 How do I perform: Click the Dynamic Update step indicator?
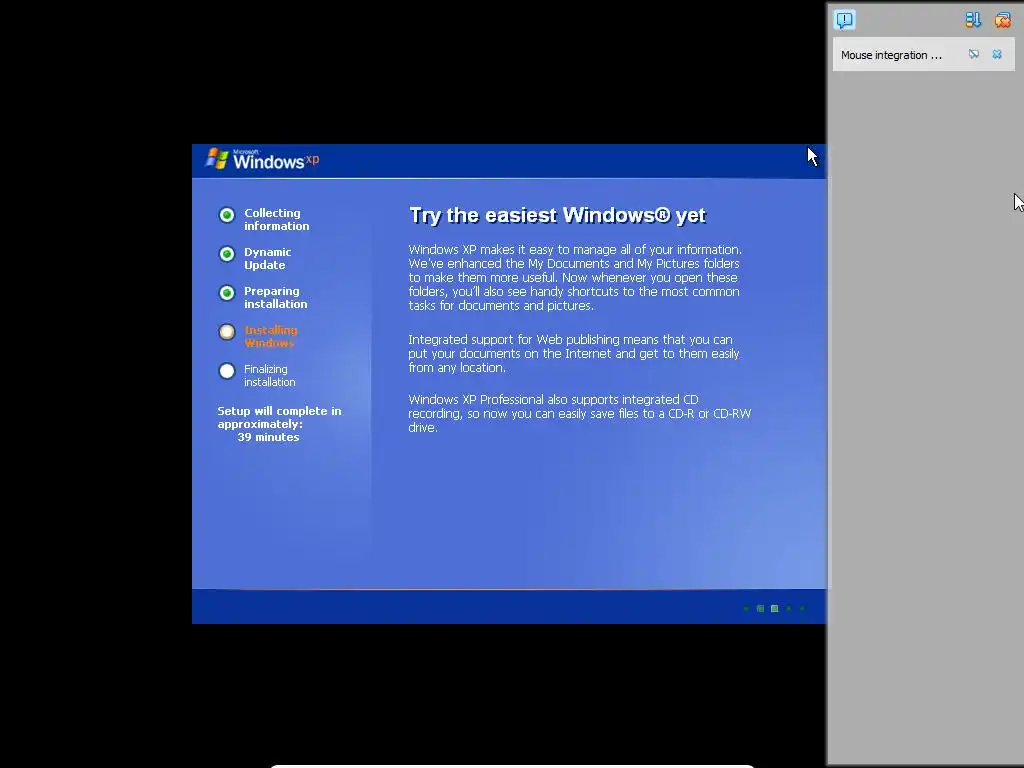tap(227, 254)
